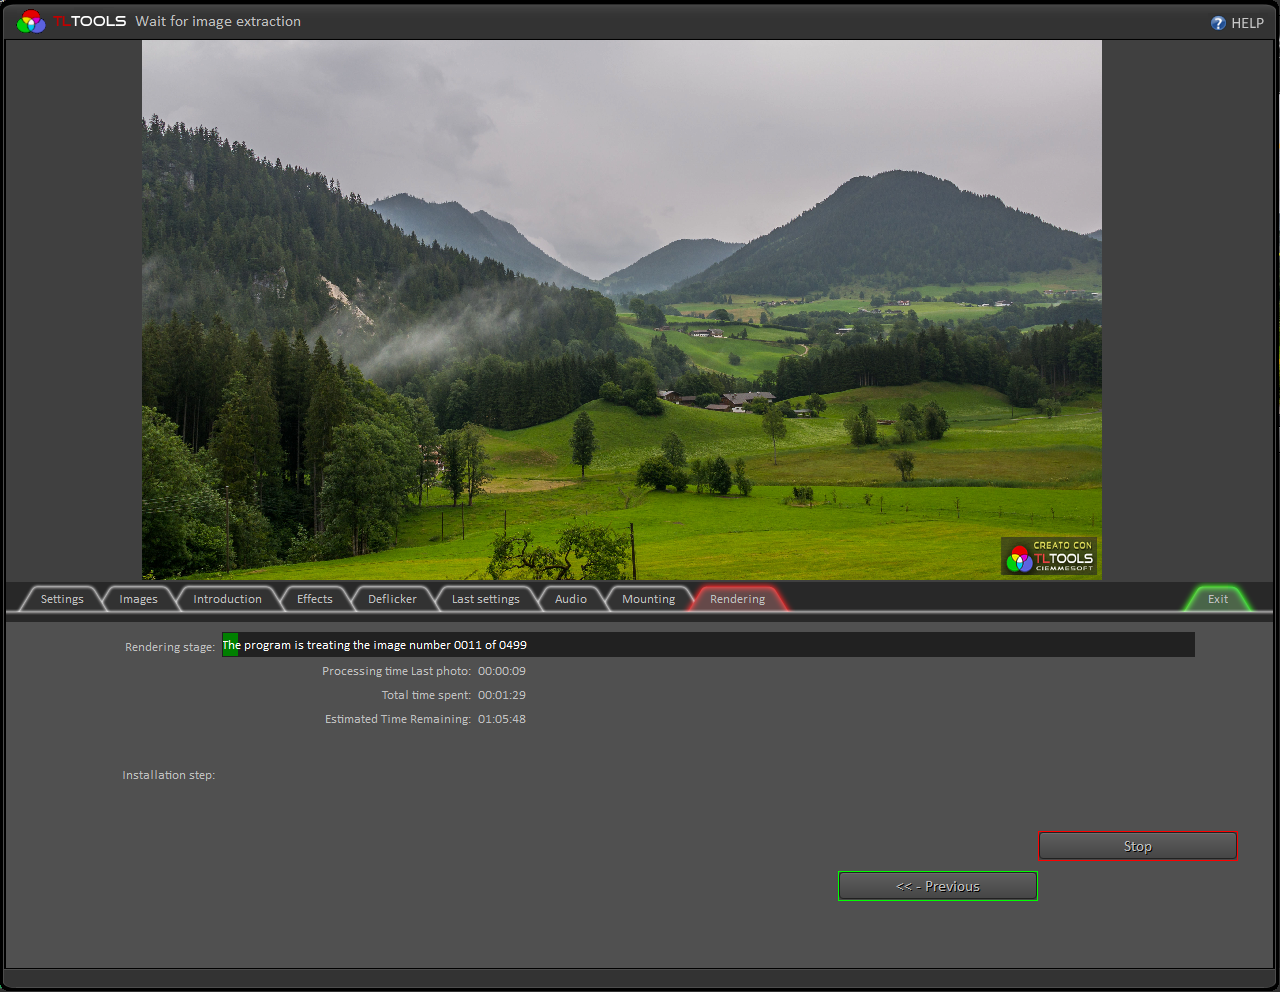The width and height of the screenshot is (1280, 992).
Task: Click the Rendering tab
Action: click(x=737, y=599)
